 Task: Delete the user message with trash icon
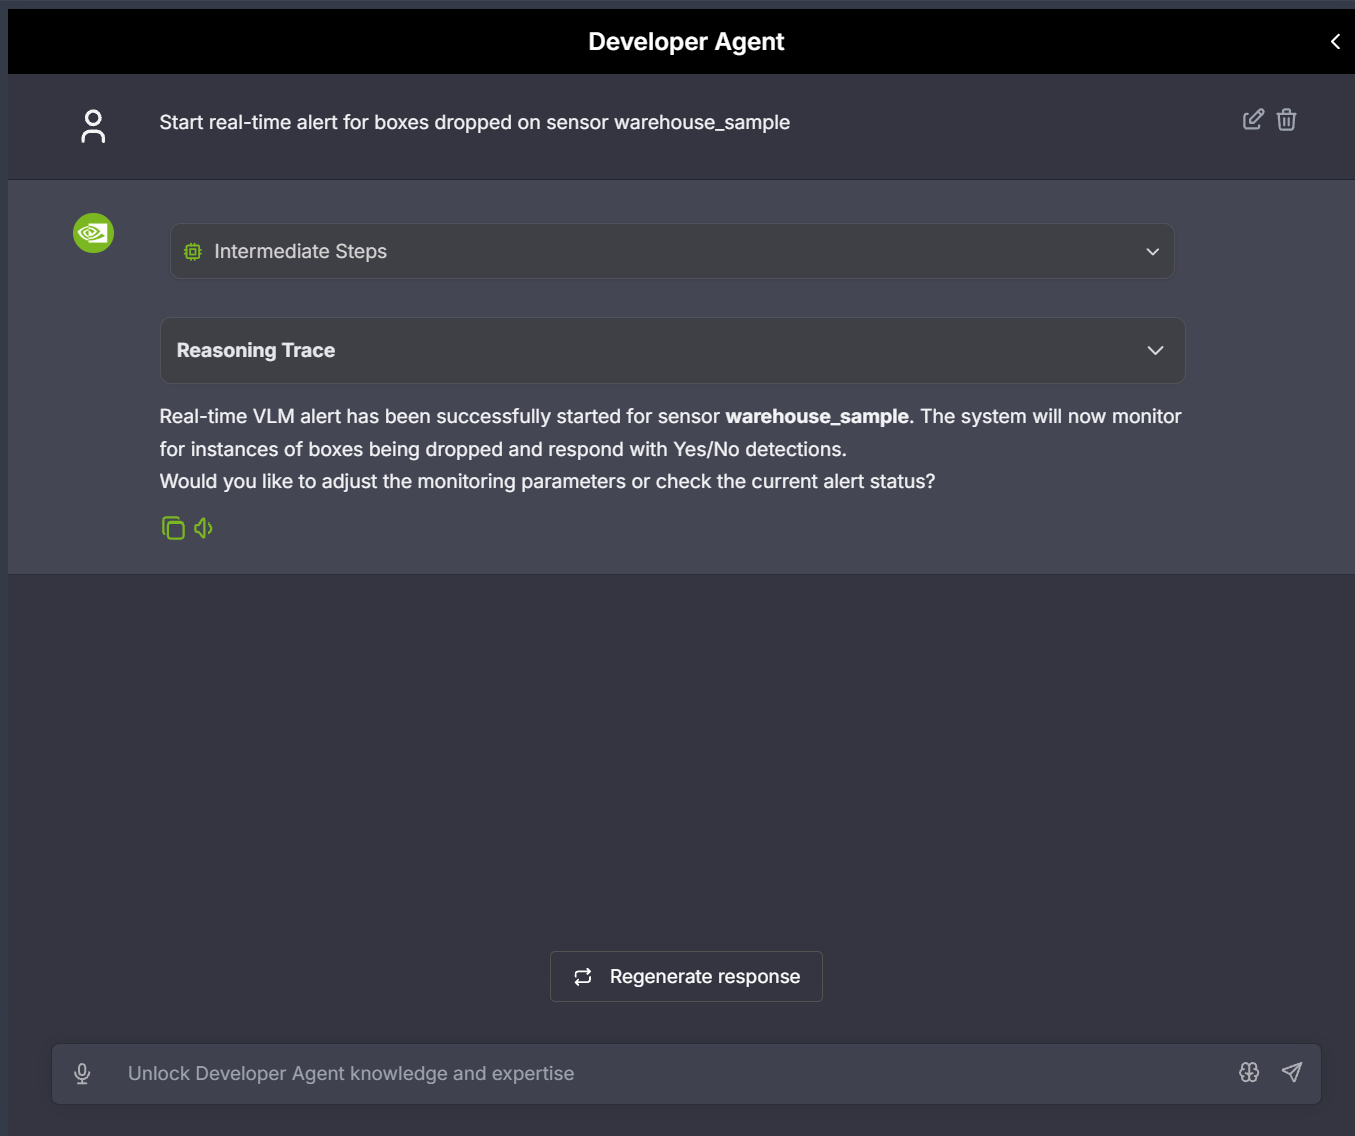point(1287,120)
